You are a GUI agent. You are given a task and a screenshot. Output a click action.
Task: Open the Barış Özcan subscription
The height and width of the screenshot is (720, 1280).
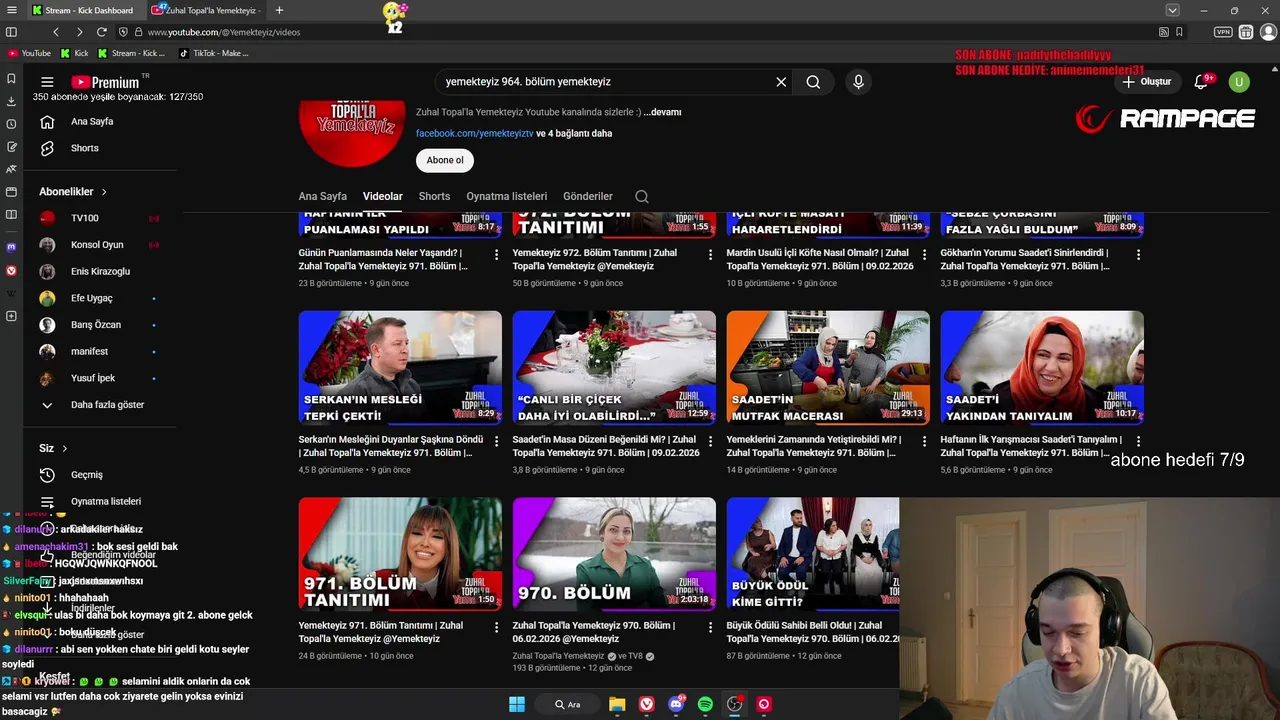[x=98, y=325]
